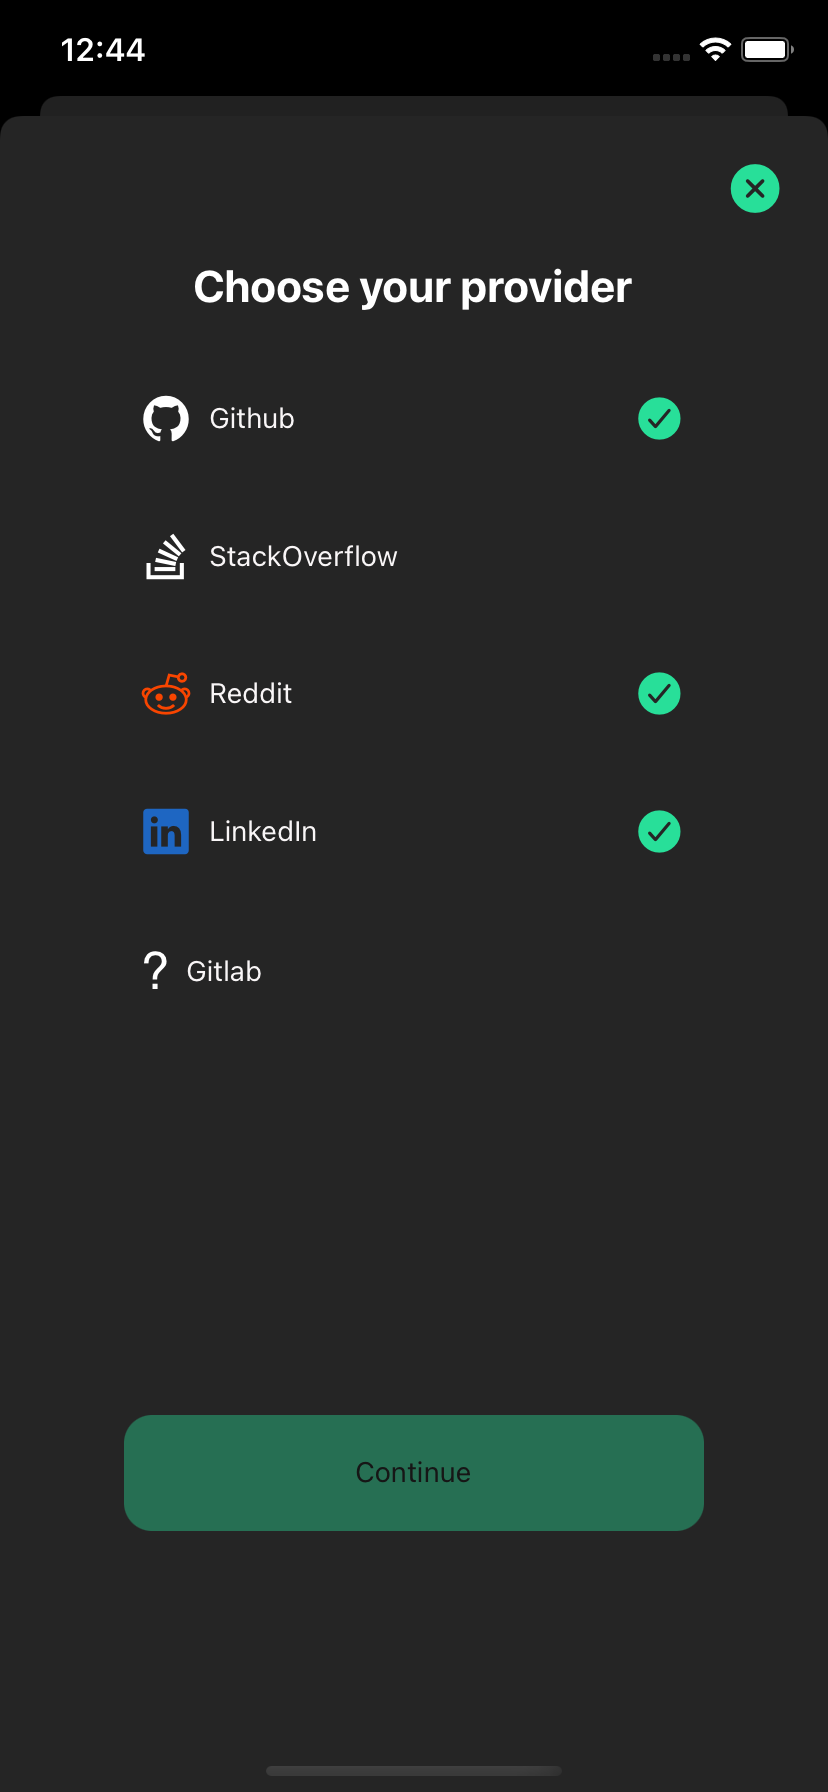Click the 'Choose your provider' heading

click(x=412, y=287)
